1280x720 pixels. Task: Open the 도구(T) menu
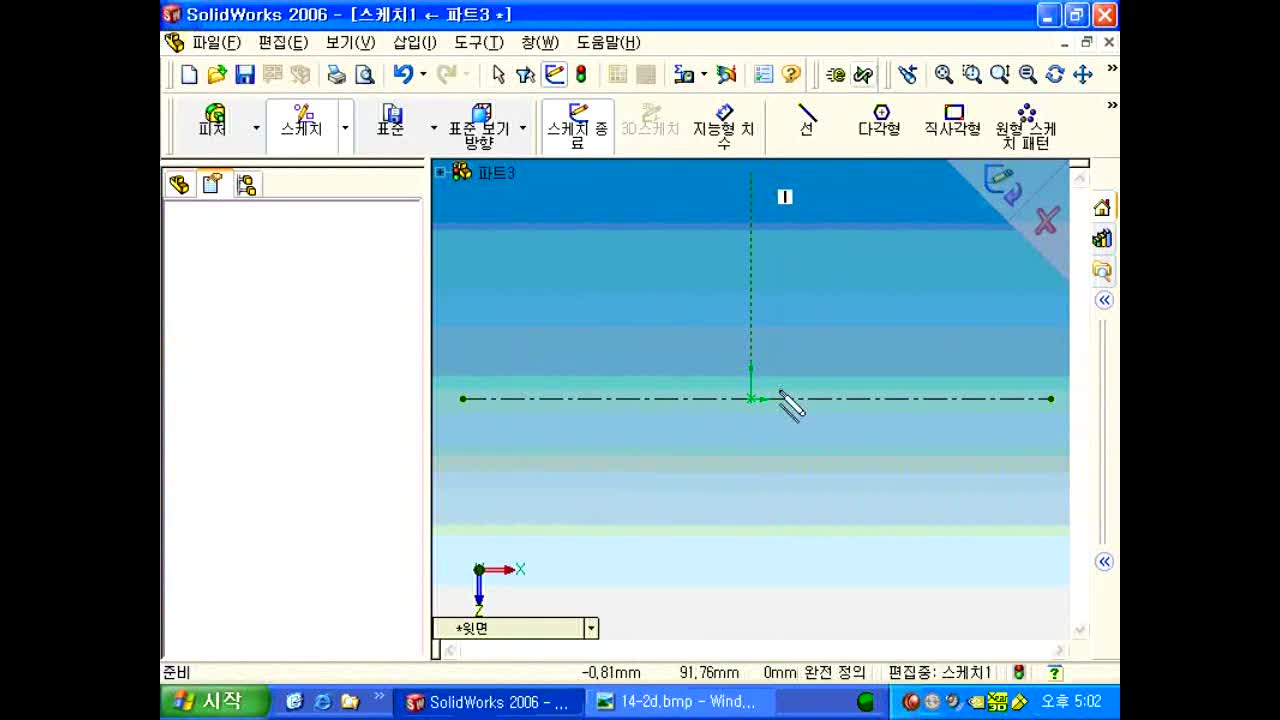pos(479,42)
